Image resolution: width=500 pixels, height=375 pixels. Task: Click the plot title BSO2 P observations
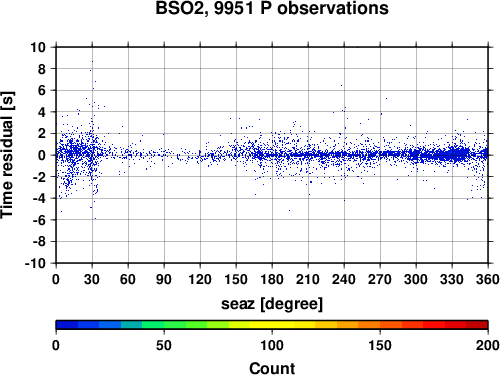[x=272, y=8]
